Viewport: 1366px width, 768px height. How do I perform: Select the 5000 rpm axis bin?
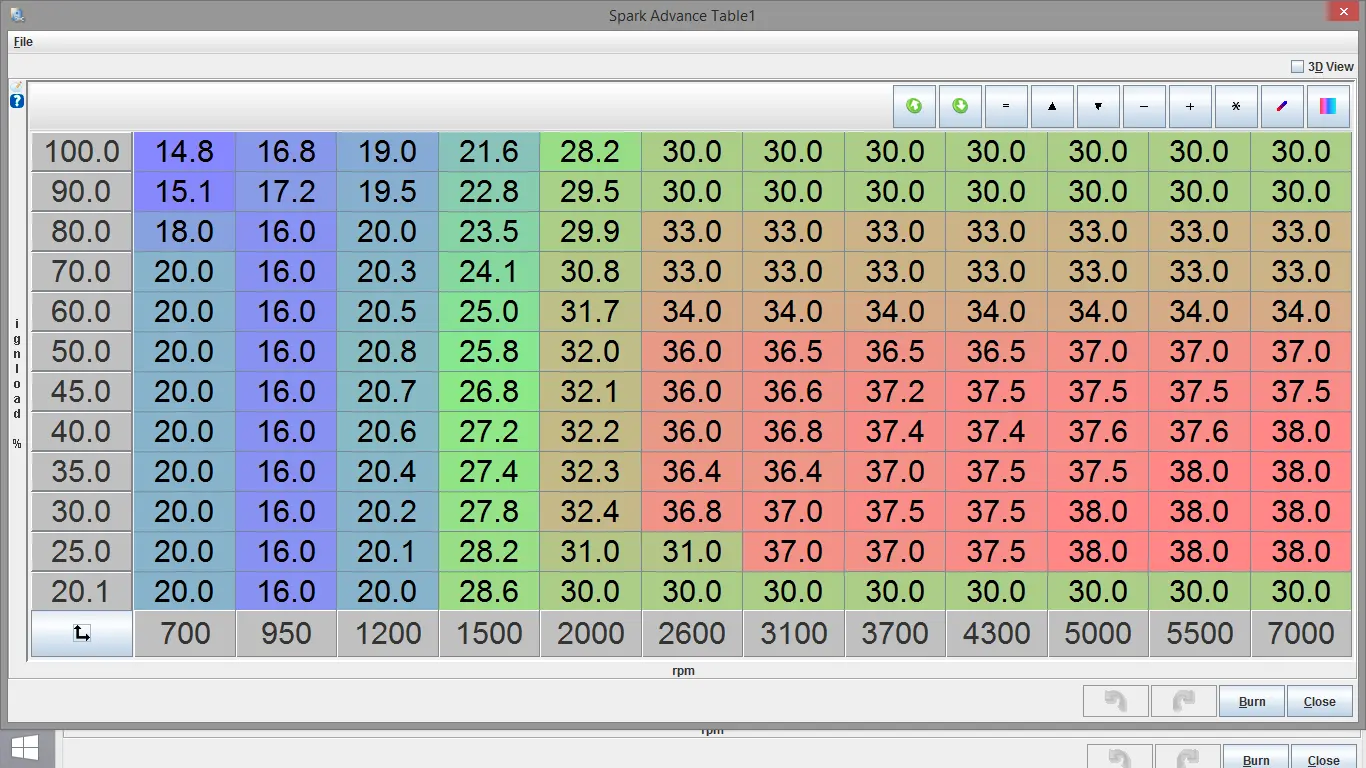click(1098, 633)
